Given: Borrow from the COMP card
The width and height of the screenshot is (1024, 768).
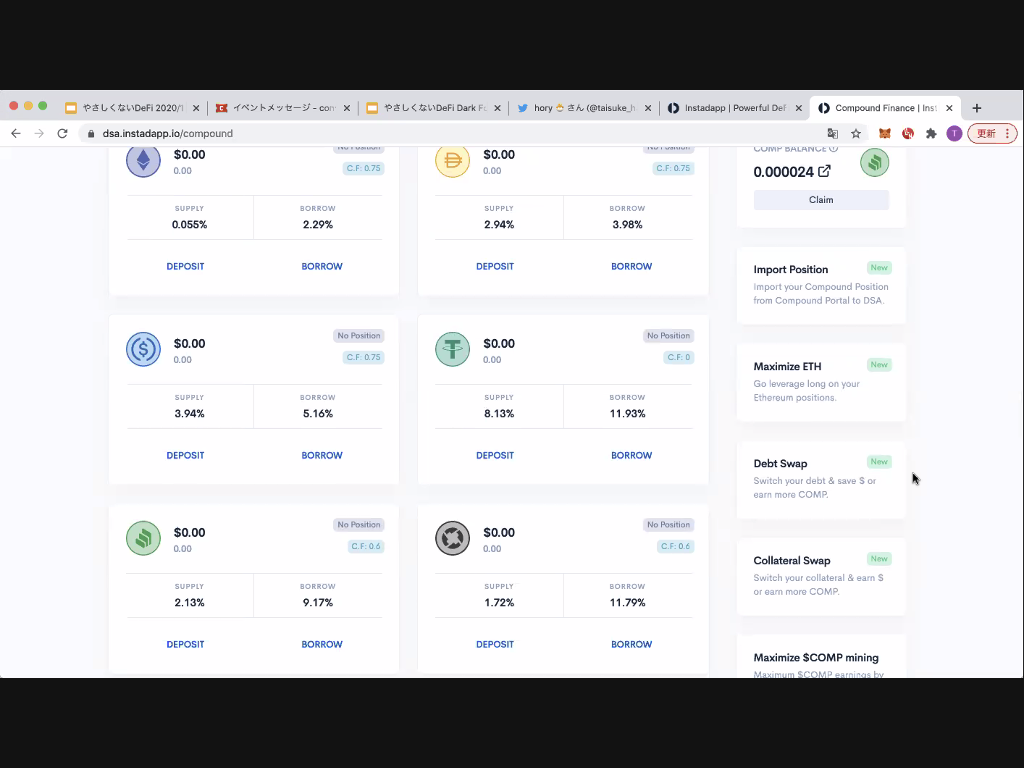Looking at the screenshot, I should [322, 644].
